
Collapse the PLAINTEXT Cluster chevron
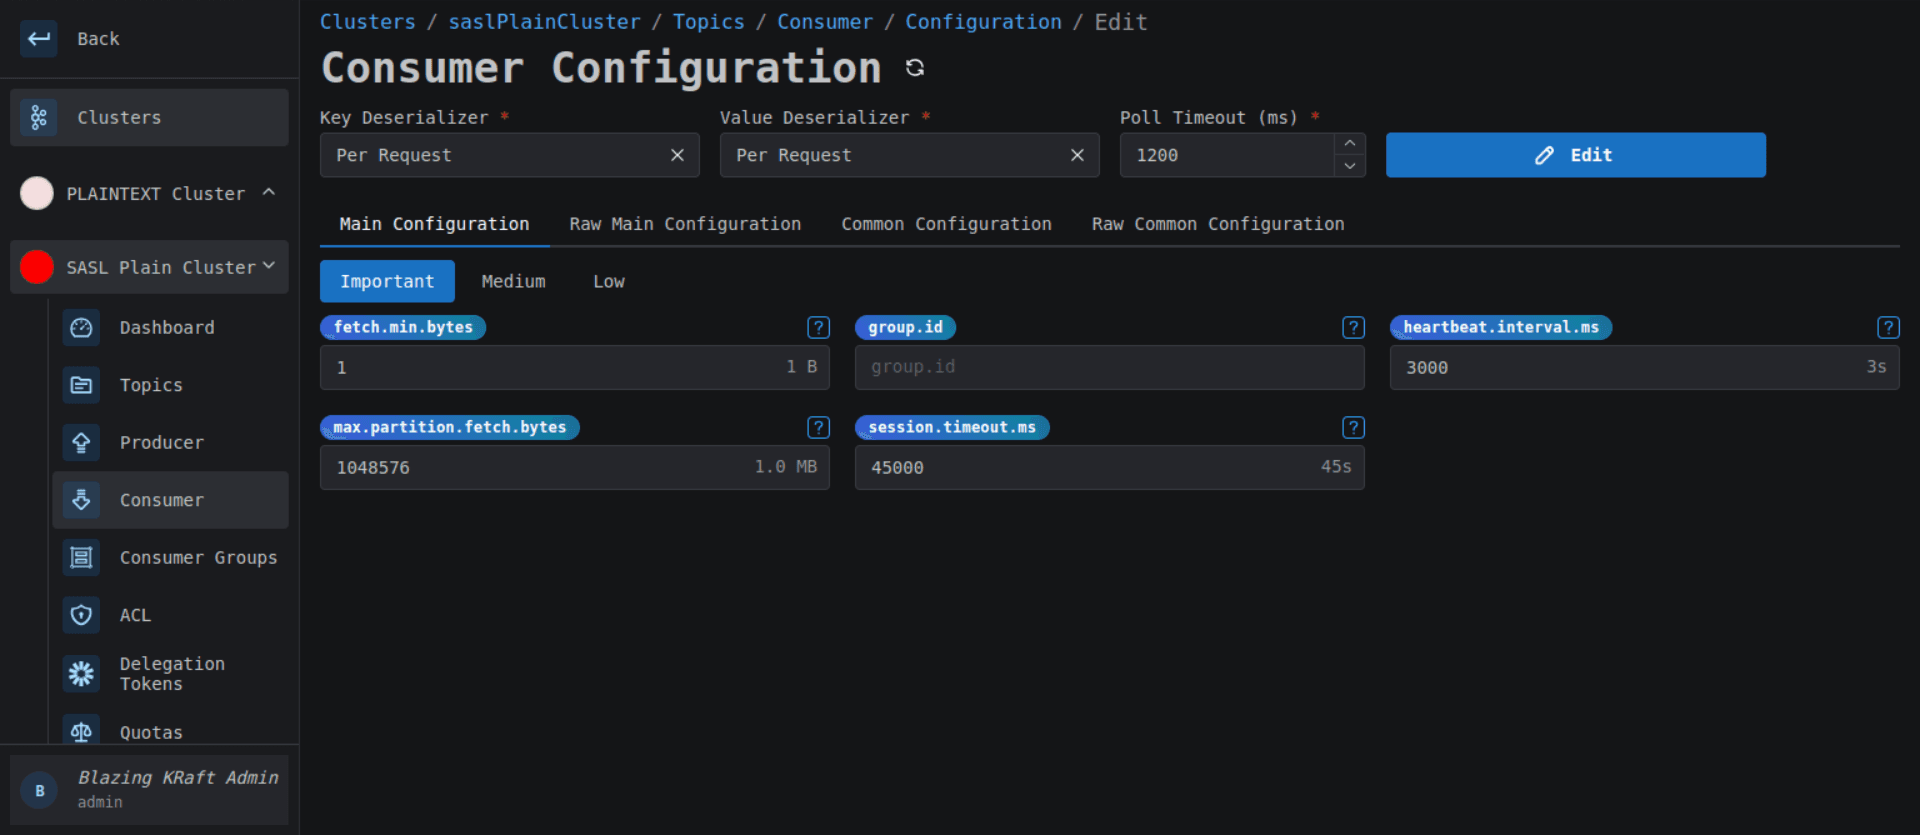pyautogui.click(x=269, y=192)
